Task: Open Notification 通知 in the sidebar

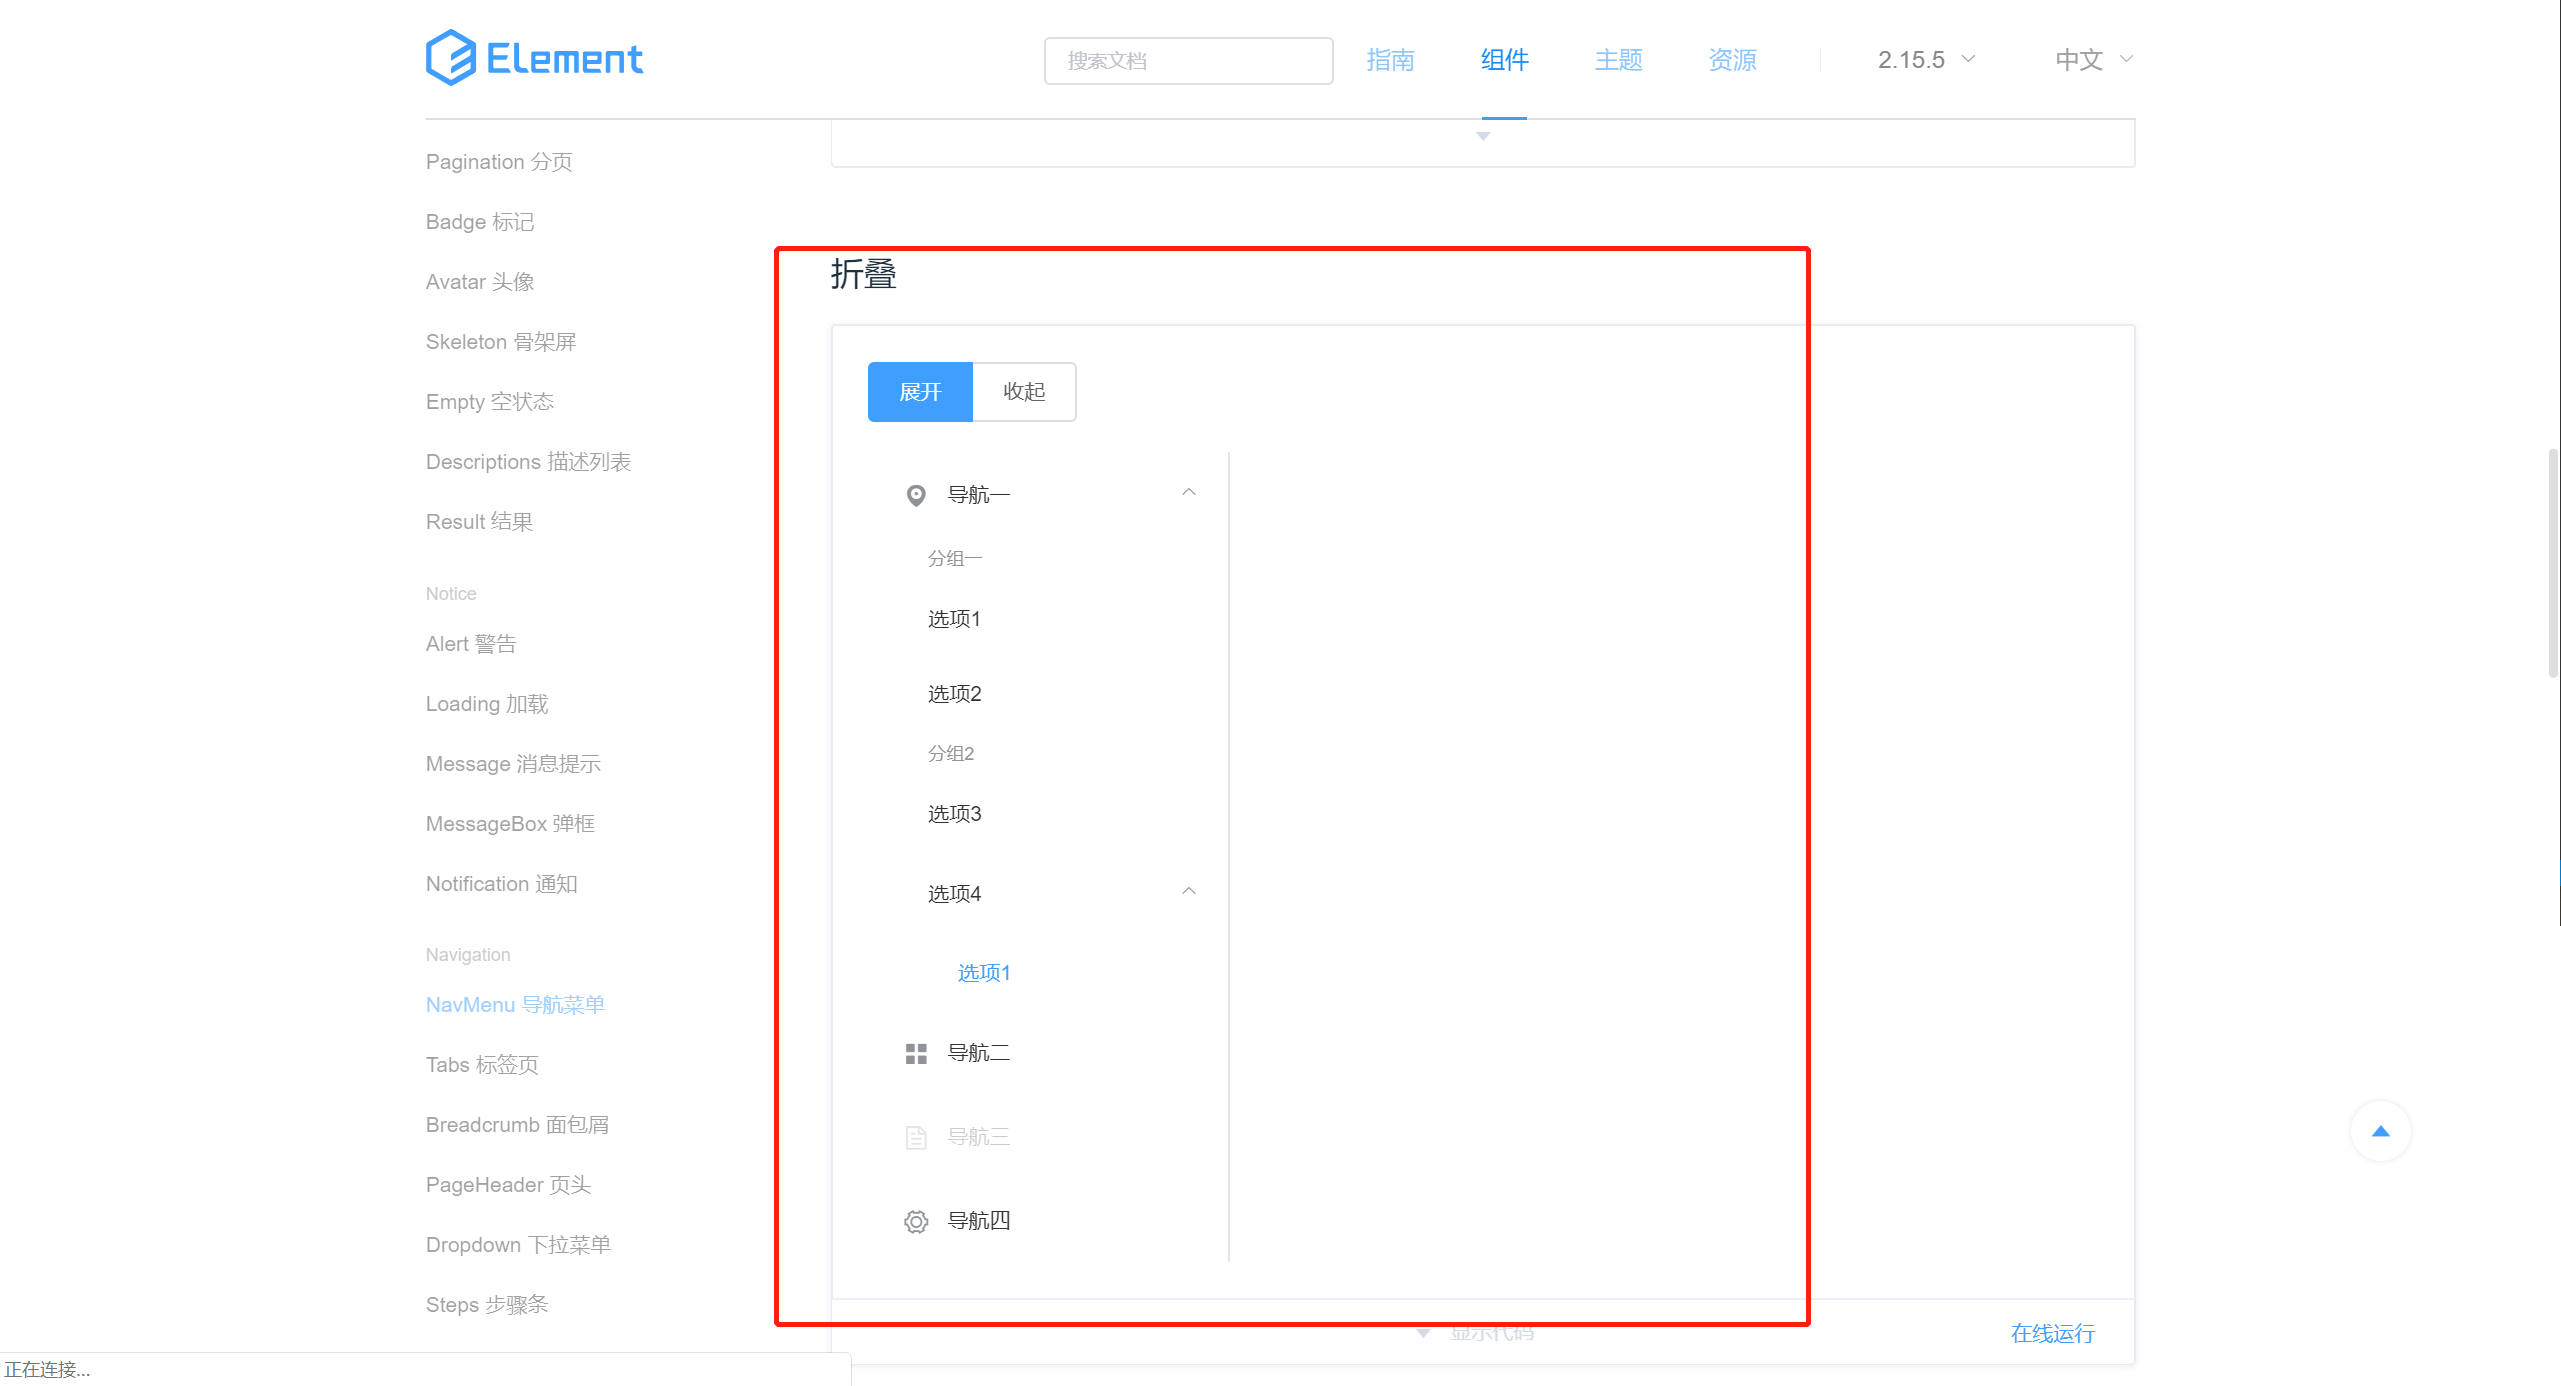Action: coord(501,884)
